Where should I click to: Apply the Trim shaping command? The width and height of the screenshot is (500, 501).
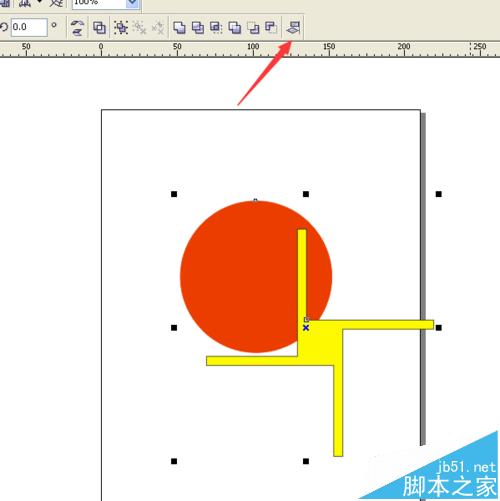click(x=198, y=27)
